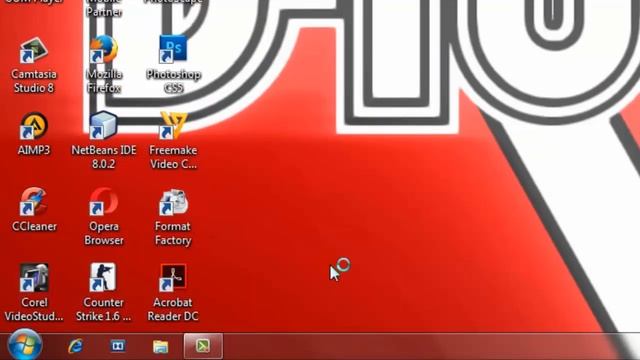Open Internet Explorer from taskbar
Image resolution: width=640 pixels, height=360 pixels.
point(76,346)
